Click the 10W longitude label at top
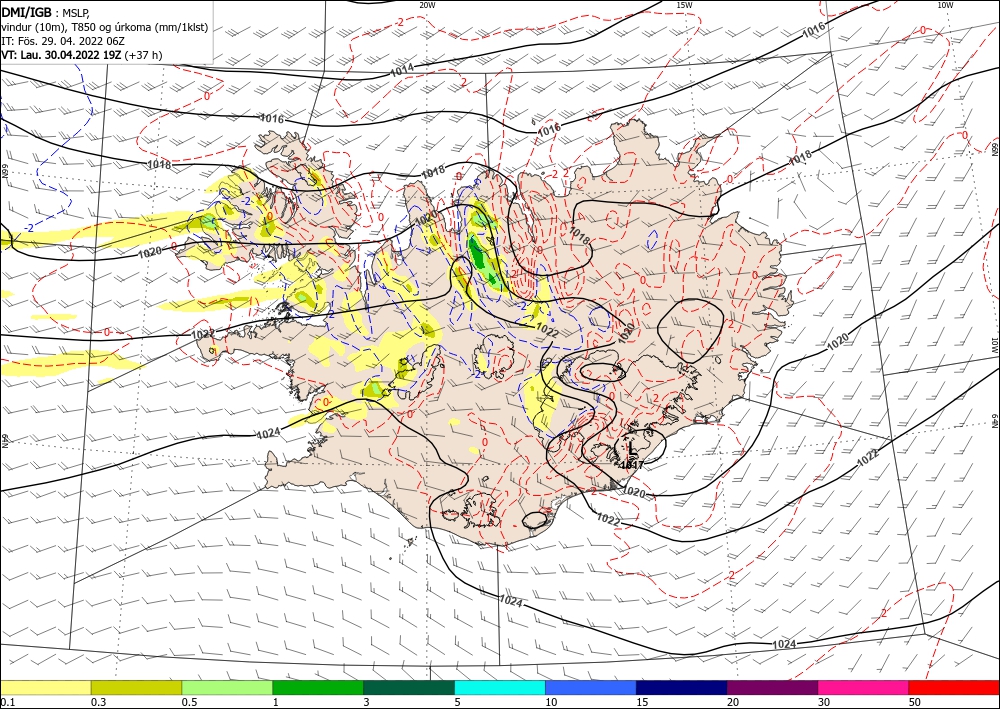Viewport: 1000px width, 709px height. tap(945, 5)
